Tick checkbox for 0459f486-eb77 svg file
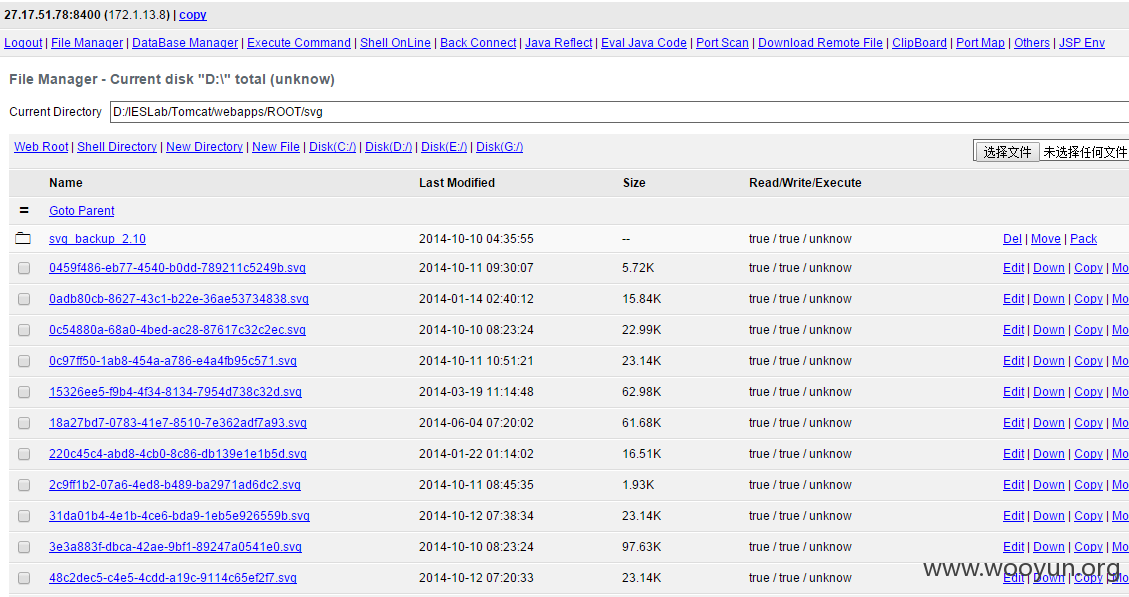This screenshot has width=1129, height=597. coord(24,268)
